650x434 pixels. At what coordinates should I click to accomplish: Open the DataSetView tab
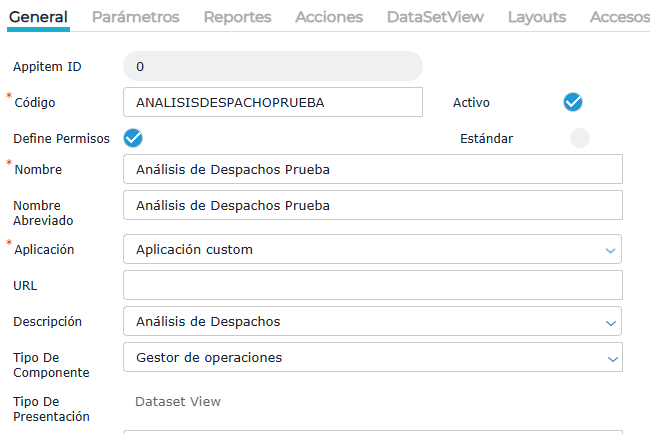click(435, 17)
